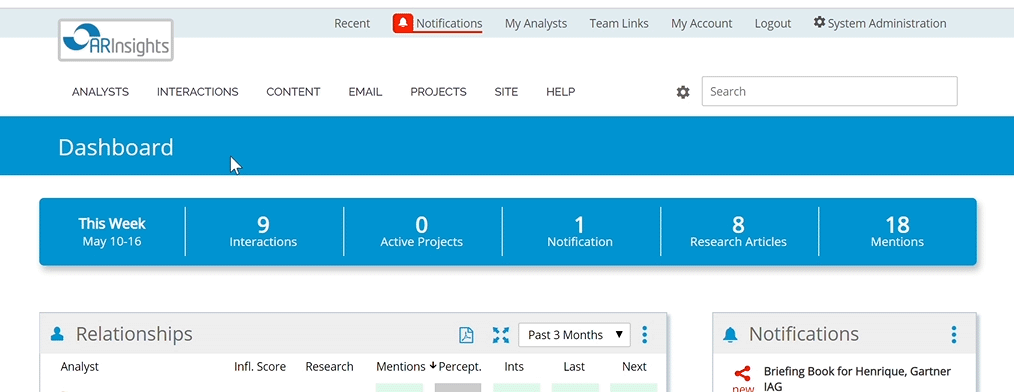
Task: Sort by the Mentions column
Action: pyautogui.click(x=401, y=367)
